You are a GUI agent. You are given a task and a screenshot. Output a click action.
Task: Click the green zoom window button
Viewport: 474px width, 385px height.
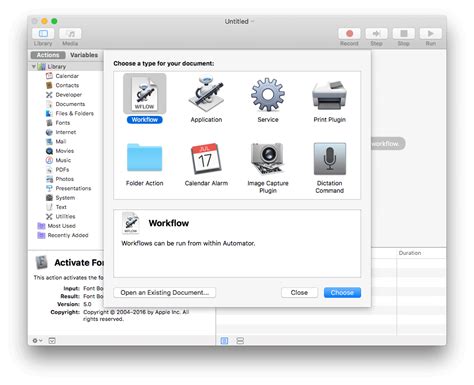(x=54, y=21)
